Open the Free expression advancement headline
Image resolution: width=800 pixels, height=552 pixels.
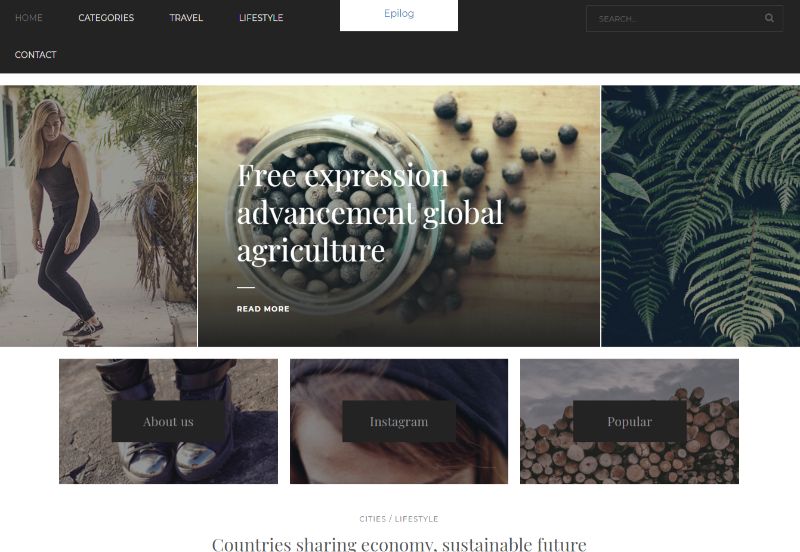pos(370,213)
